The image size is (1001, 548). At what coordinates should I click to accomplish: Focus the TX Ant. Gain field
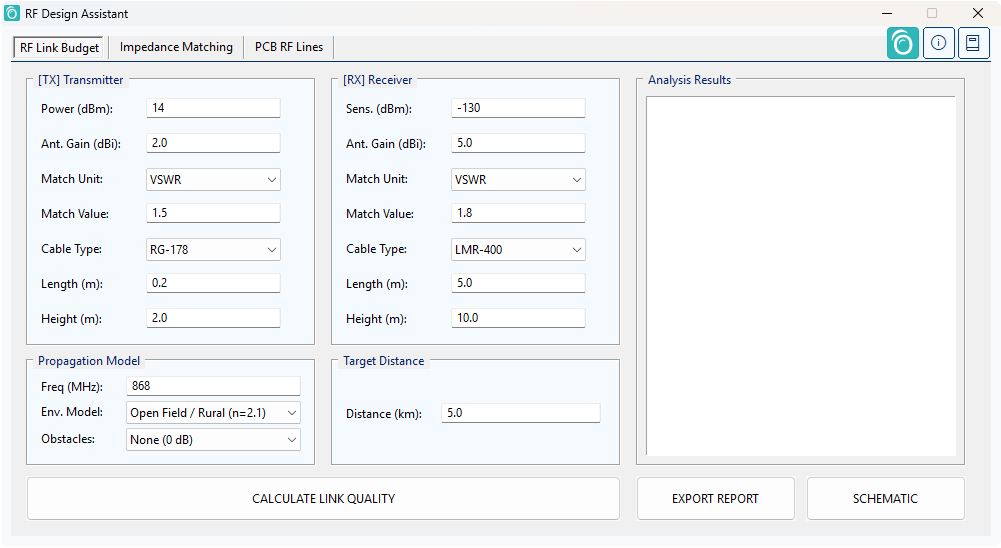213,143
